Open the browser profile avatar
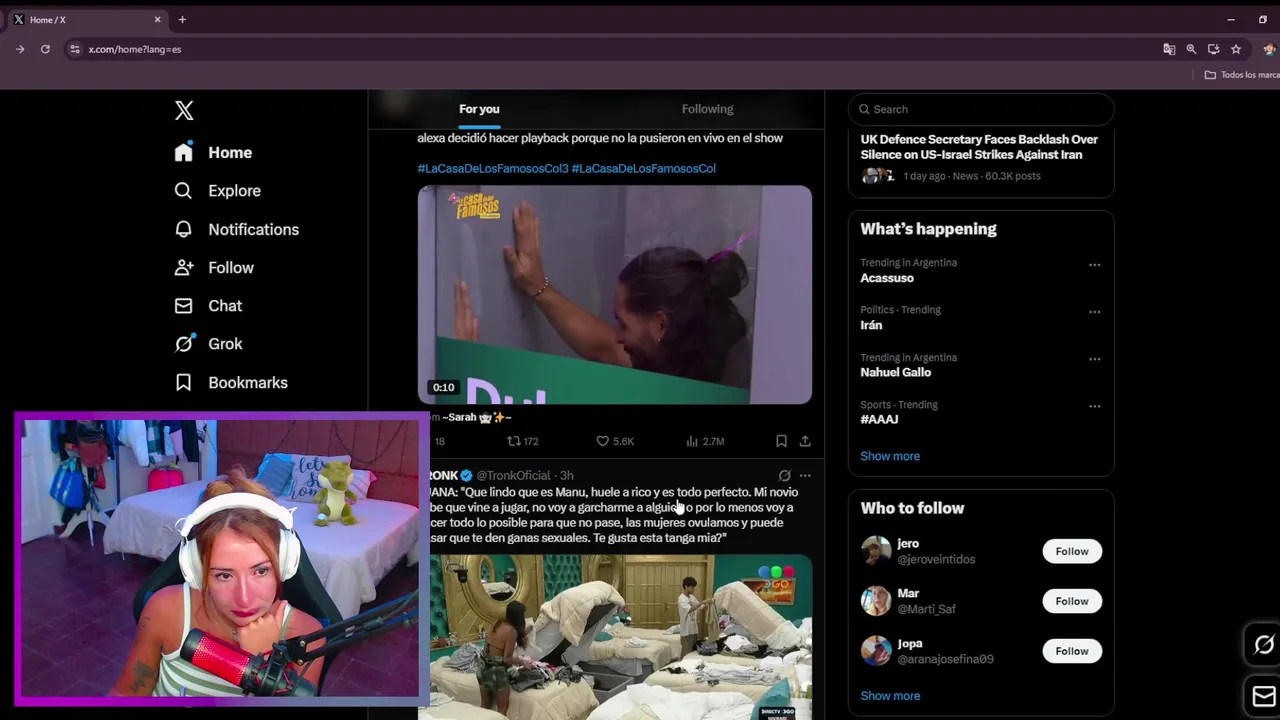1280x720 pixels. [1270, 49]
